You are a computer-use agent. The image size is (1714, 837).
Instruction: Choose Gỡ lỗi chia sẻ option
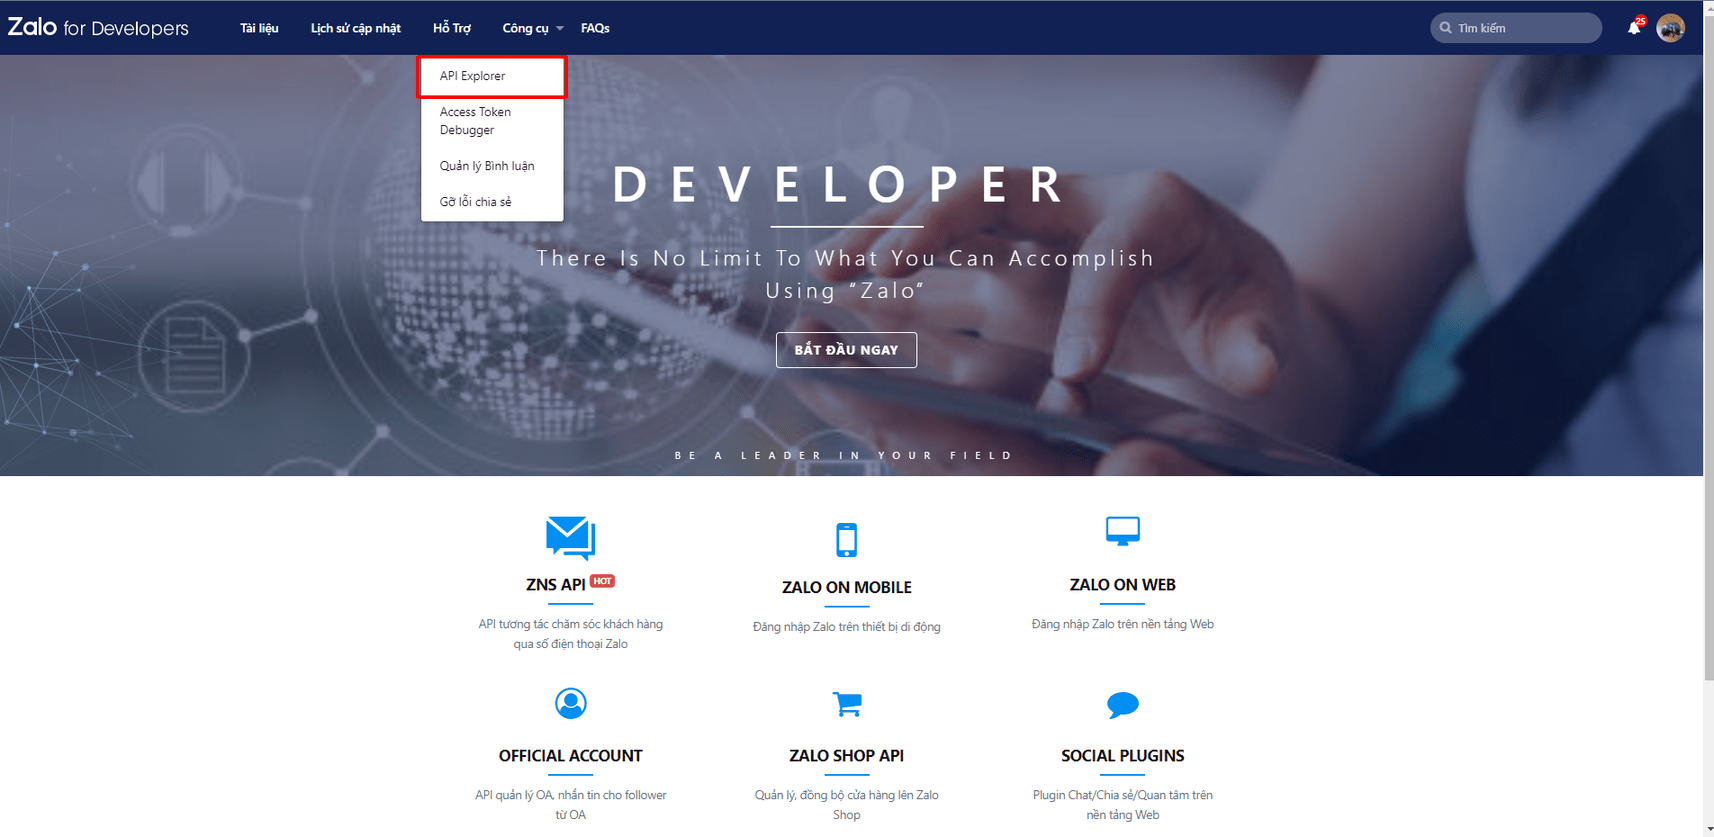pos(492,202)
